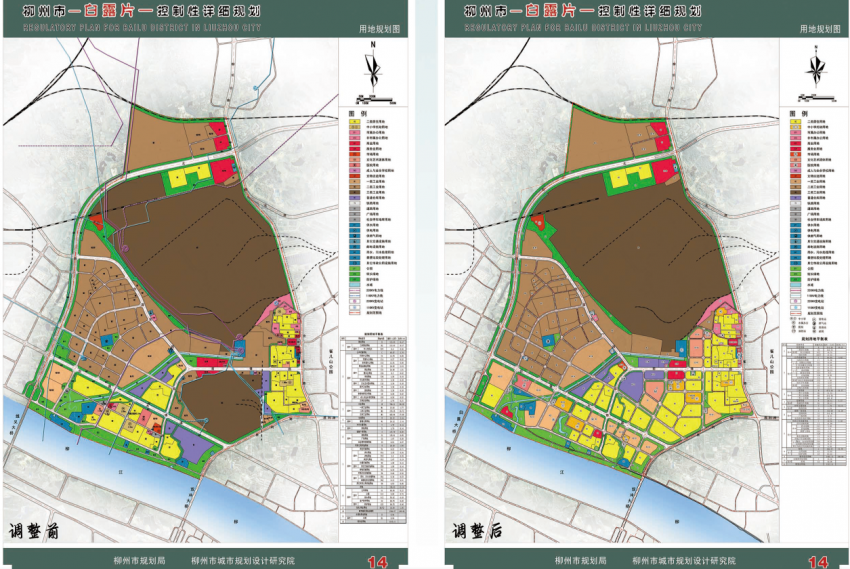Click the 雀儿山公园 label beside the 调整后 map
Image resolution: width=850 pixels, height=569 pixels.
click(771, 361)
